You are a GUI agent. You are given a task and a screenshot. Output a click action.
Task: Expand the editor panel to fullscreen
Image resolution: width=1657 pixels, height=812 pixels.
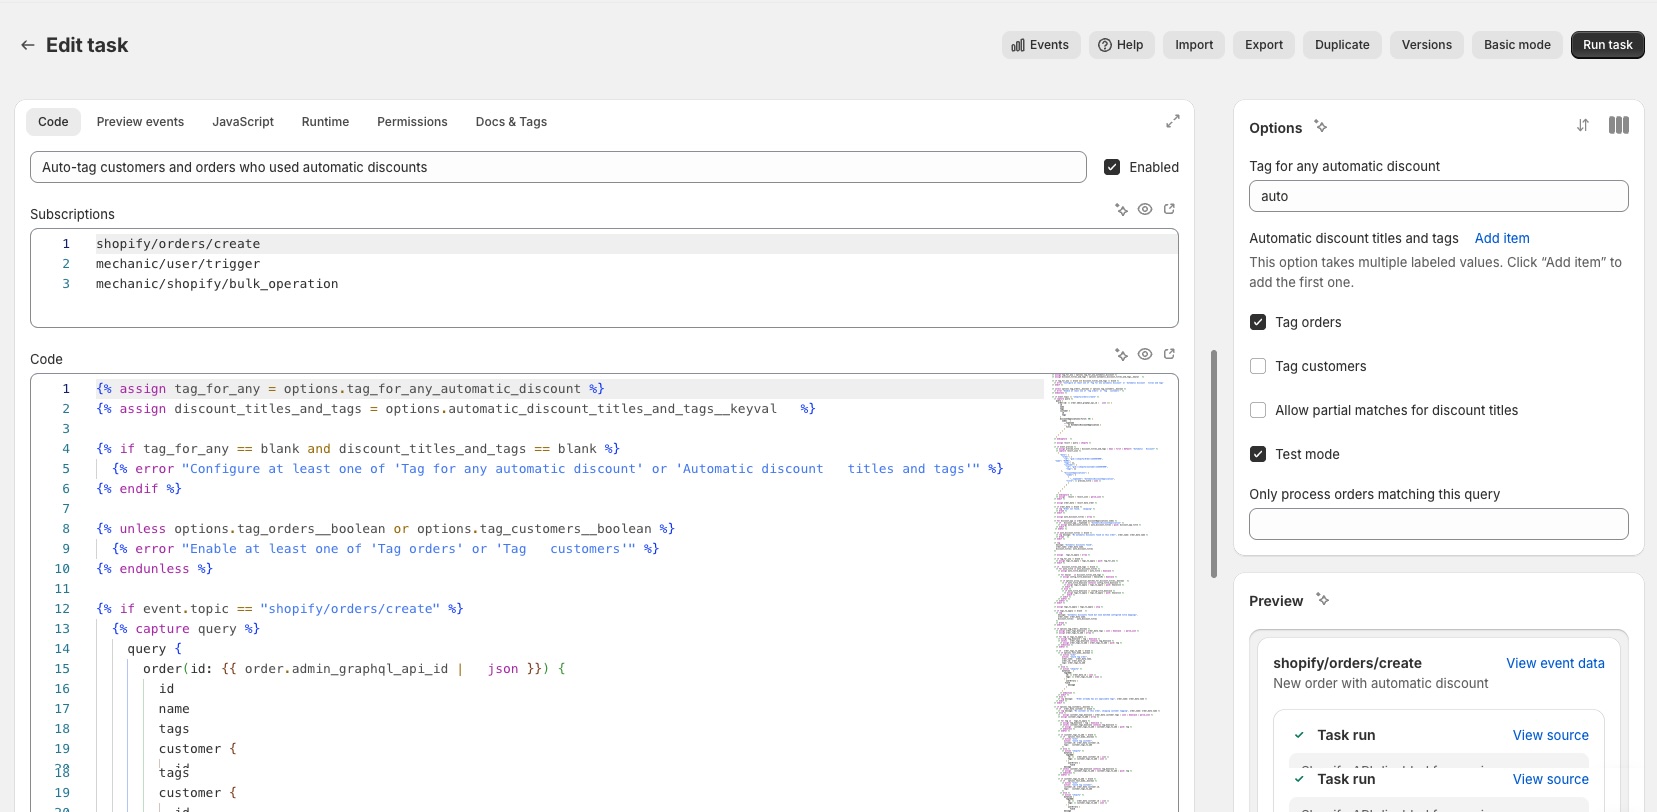1173,122
